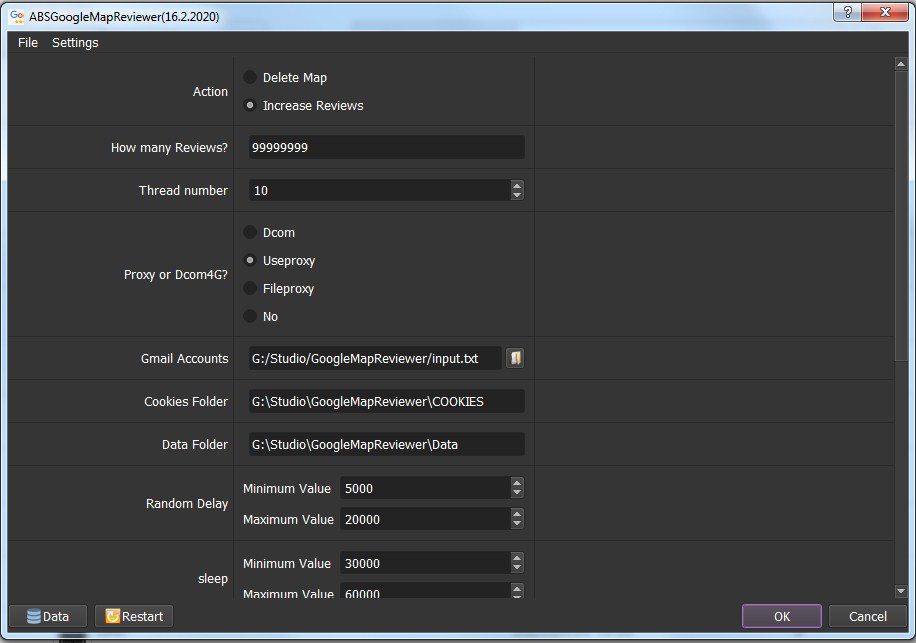Open the File menu
Viewport: 916px width, 643px height.
(27, 43)
